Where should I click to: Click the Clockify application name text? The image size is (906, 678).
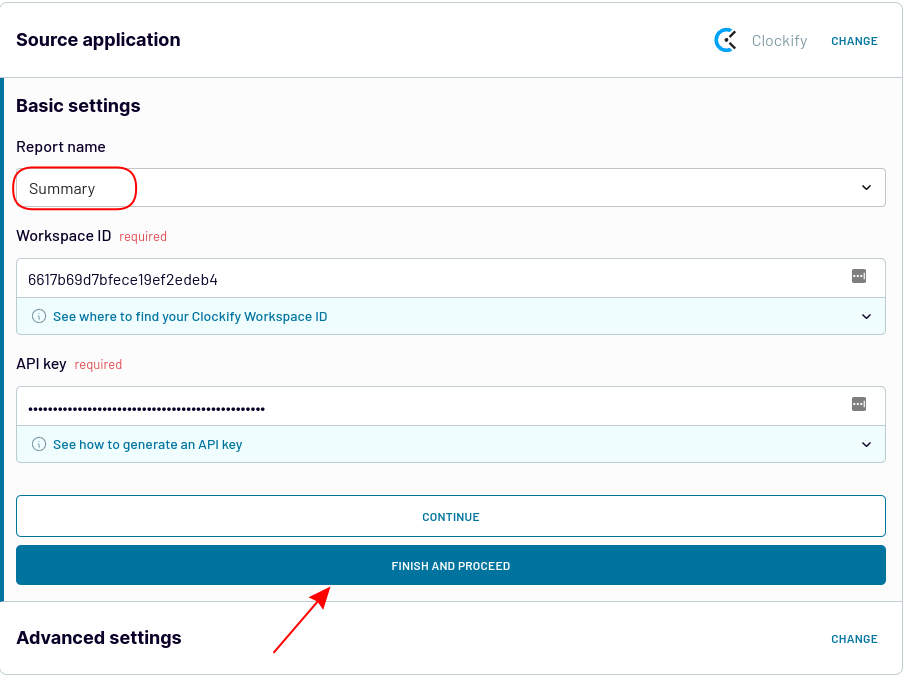coord(779,40)
